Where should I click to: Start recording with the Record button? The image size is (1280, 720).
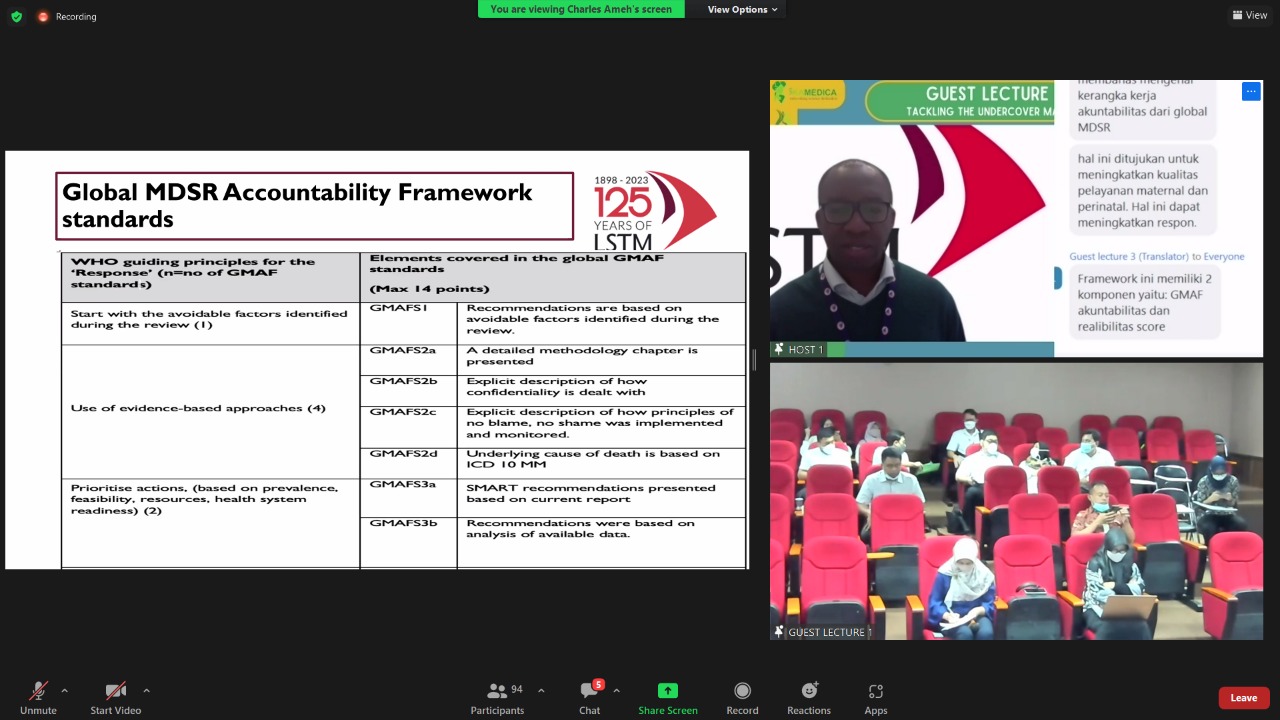pos(742,697)
